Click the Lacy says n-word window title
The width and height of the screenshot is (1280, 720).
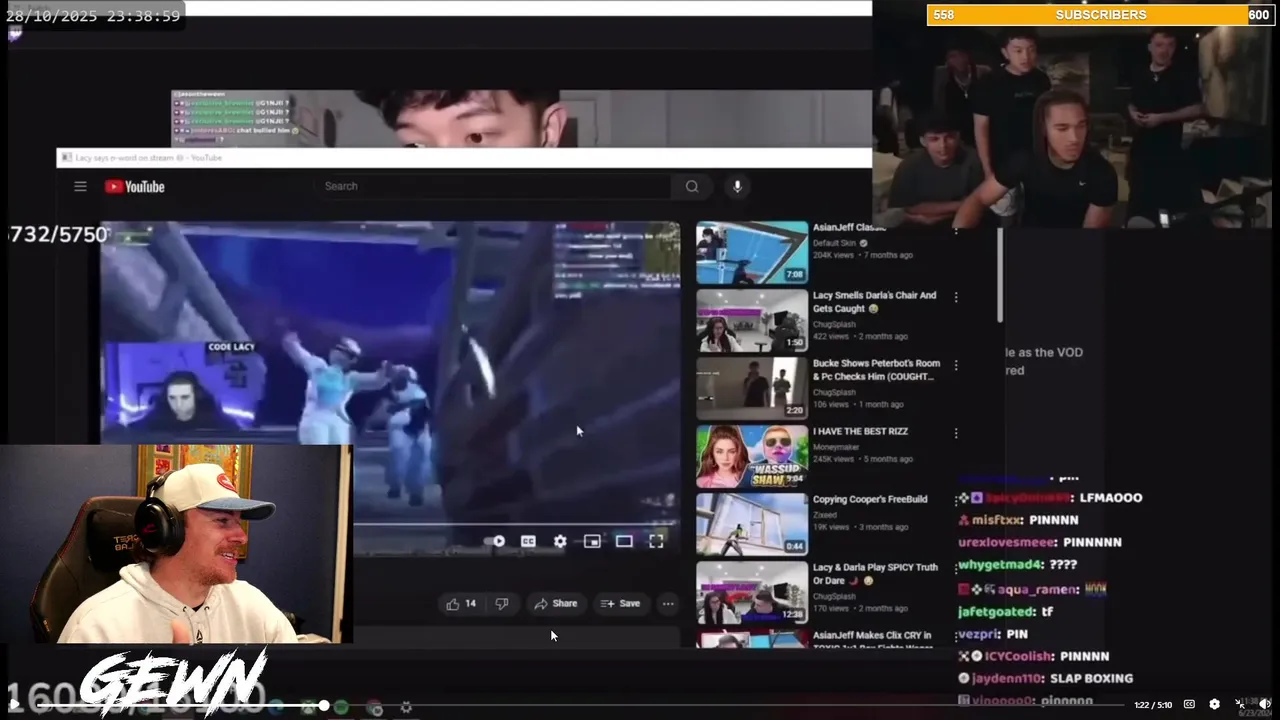tap(148, 158)
